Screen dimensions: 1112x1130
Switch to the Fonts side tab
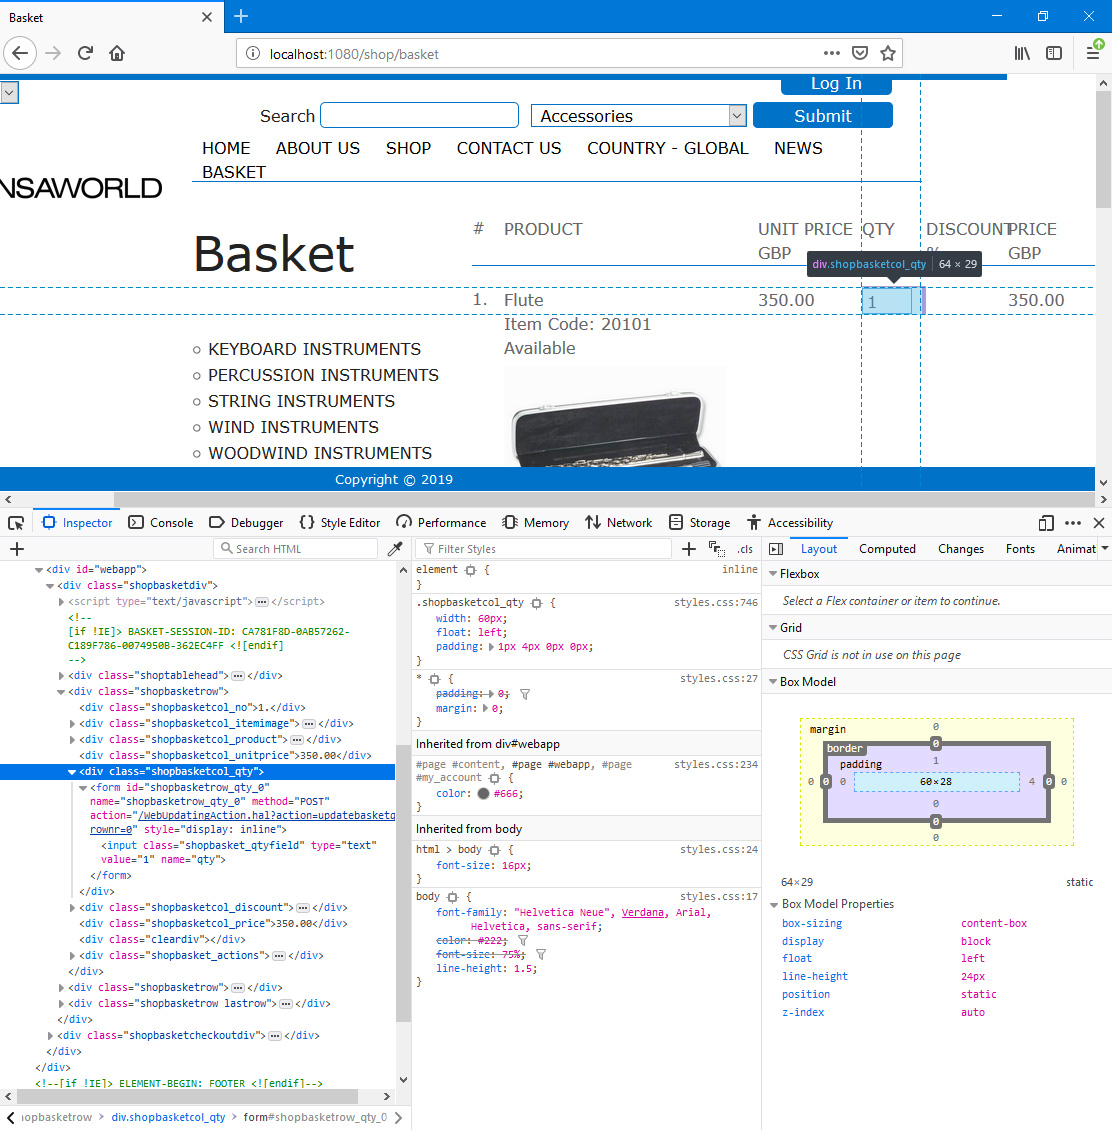pos(1020,549)
